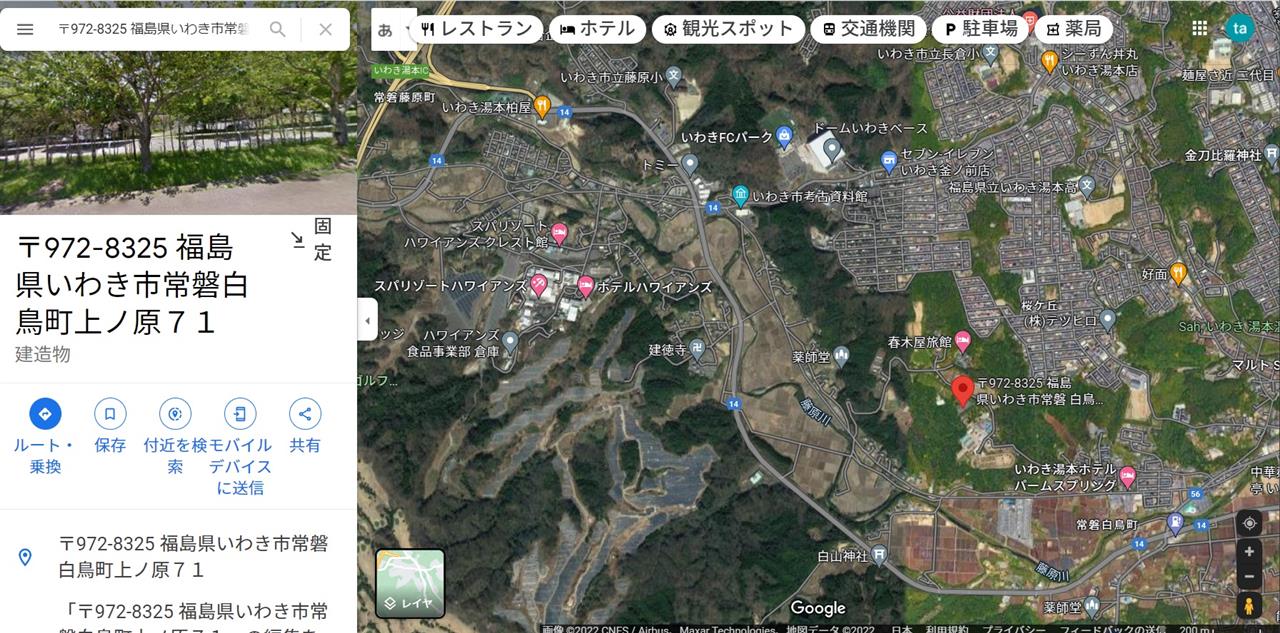Select the いわきFCパーク shopping marker
Viewport: 1280px width, 633px height.
(784, 135)
